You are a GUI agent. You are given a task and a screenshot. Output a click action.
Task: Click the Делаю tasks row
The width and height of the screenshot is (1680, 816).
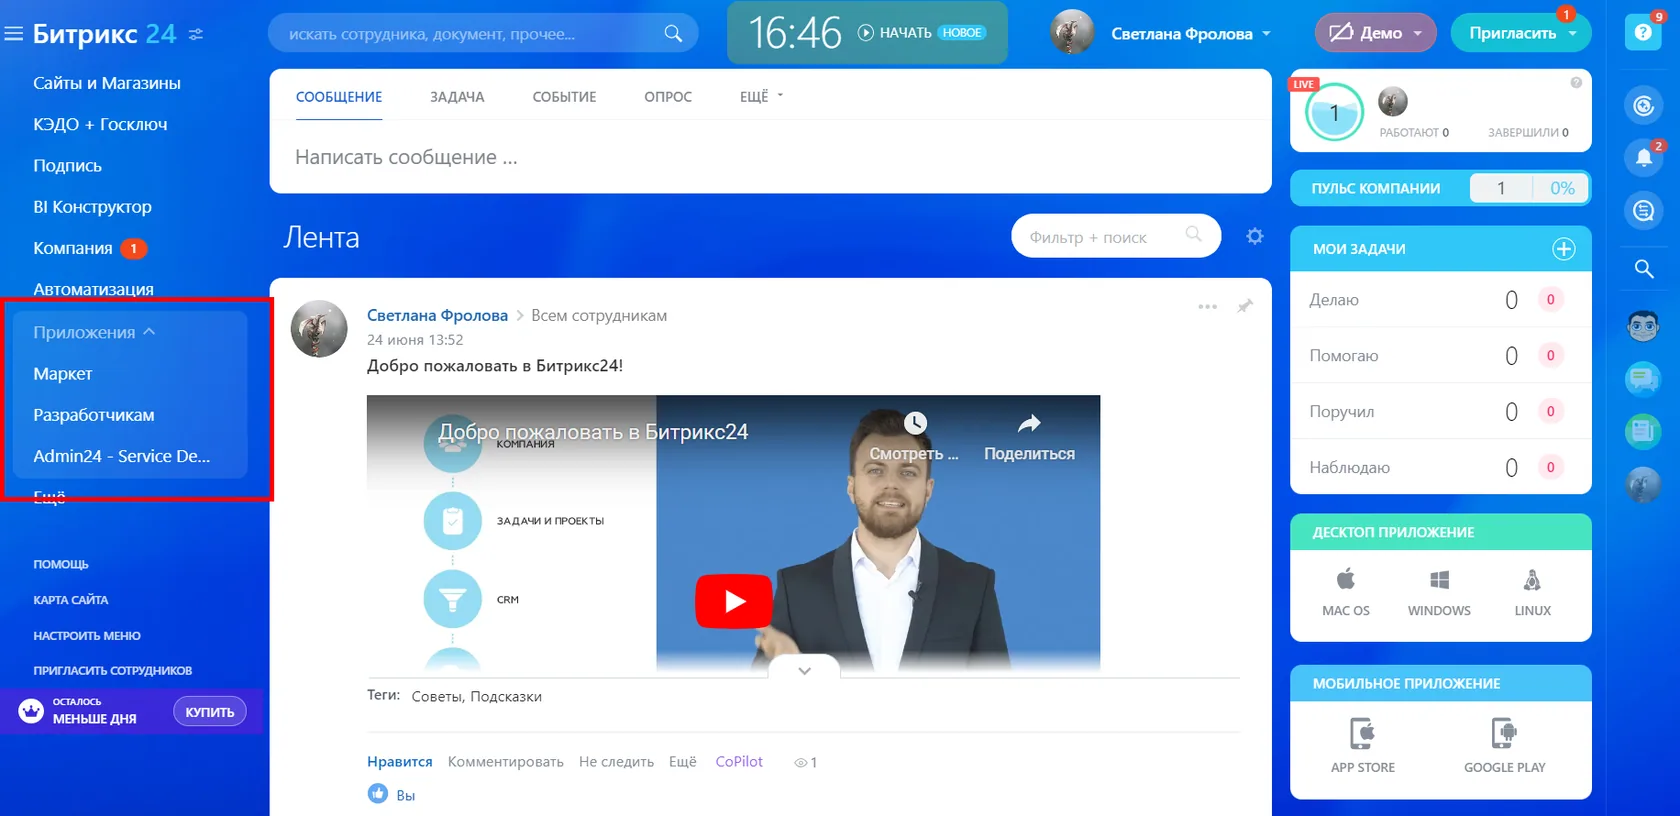pos(1440,299)
